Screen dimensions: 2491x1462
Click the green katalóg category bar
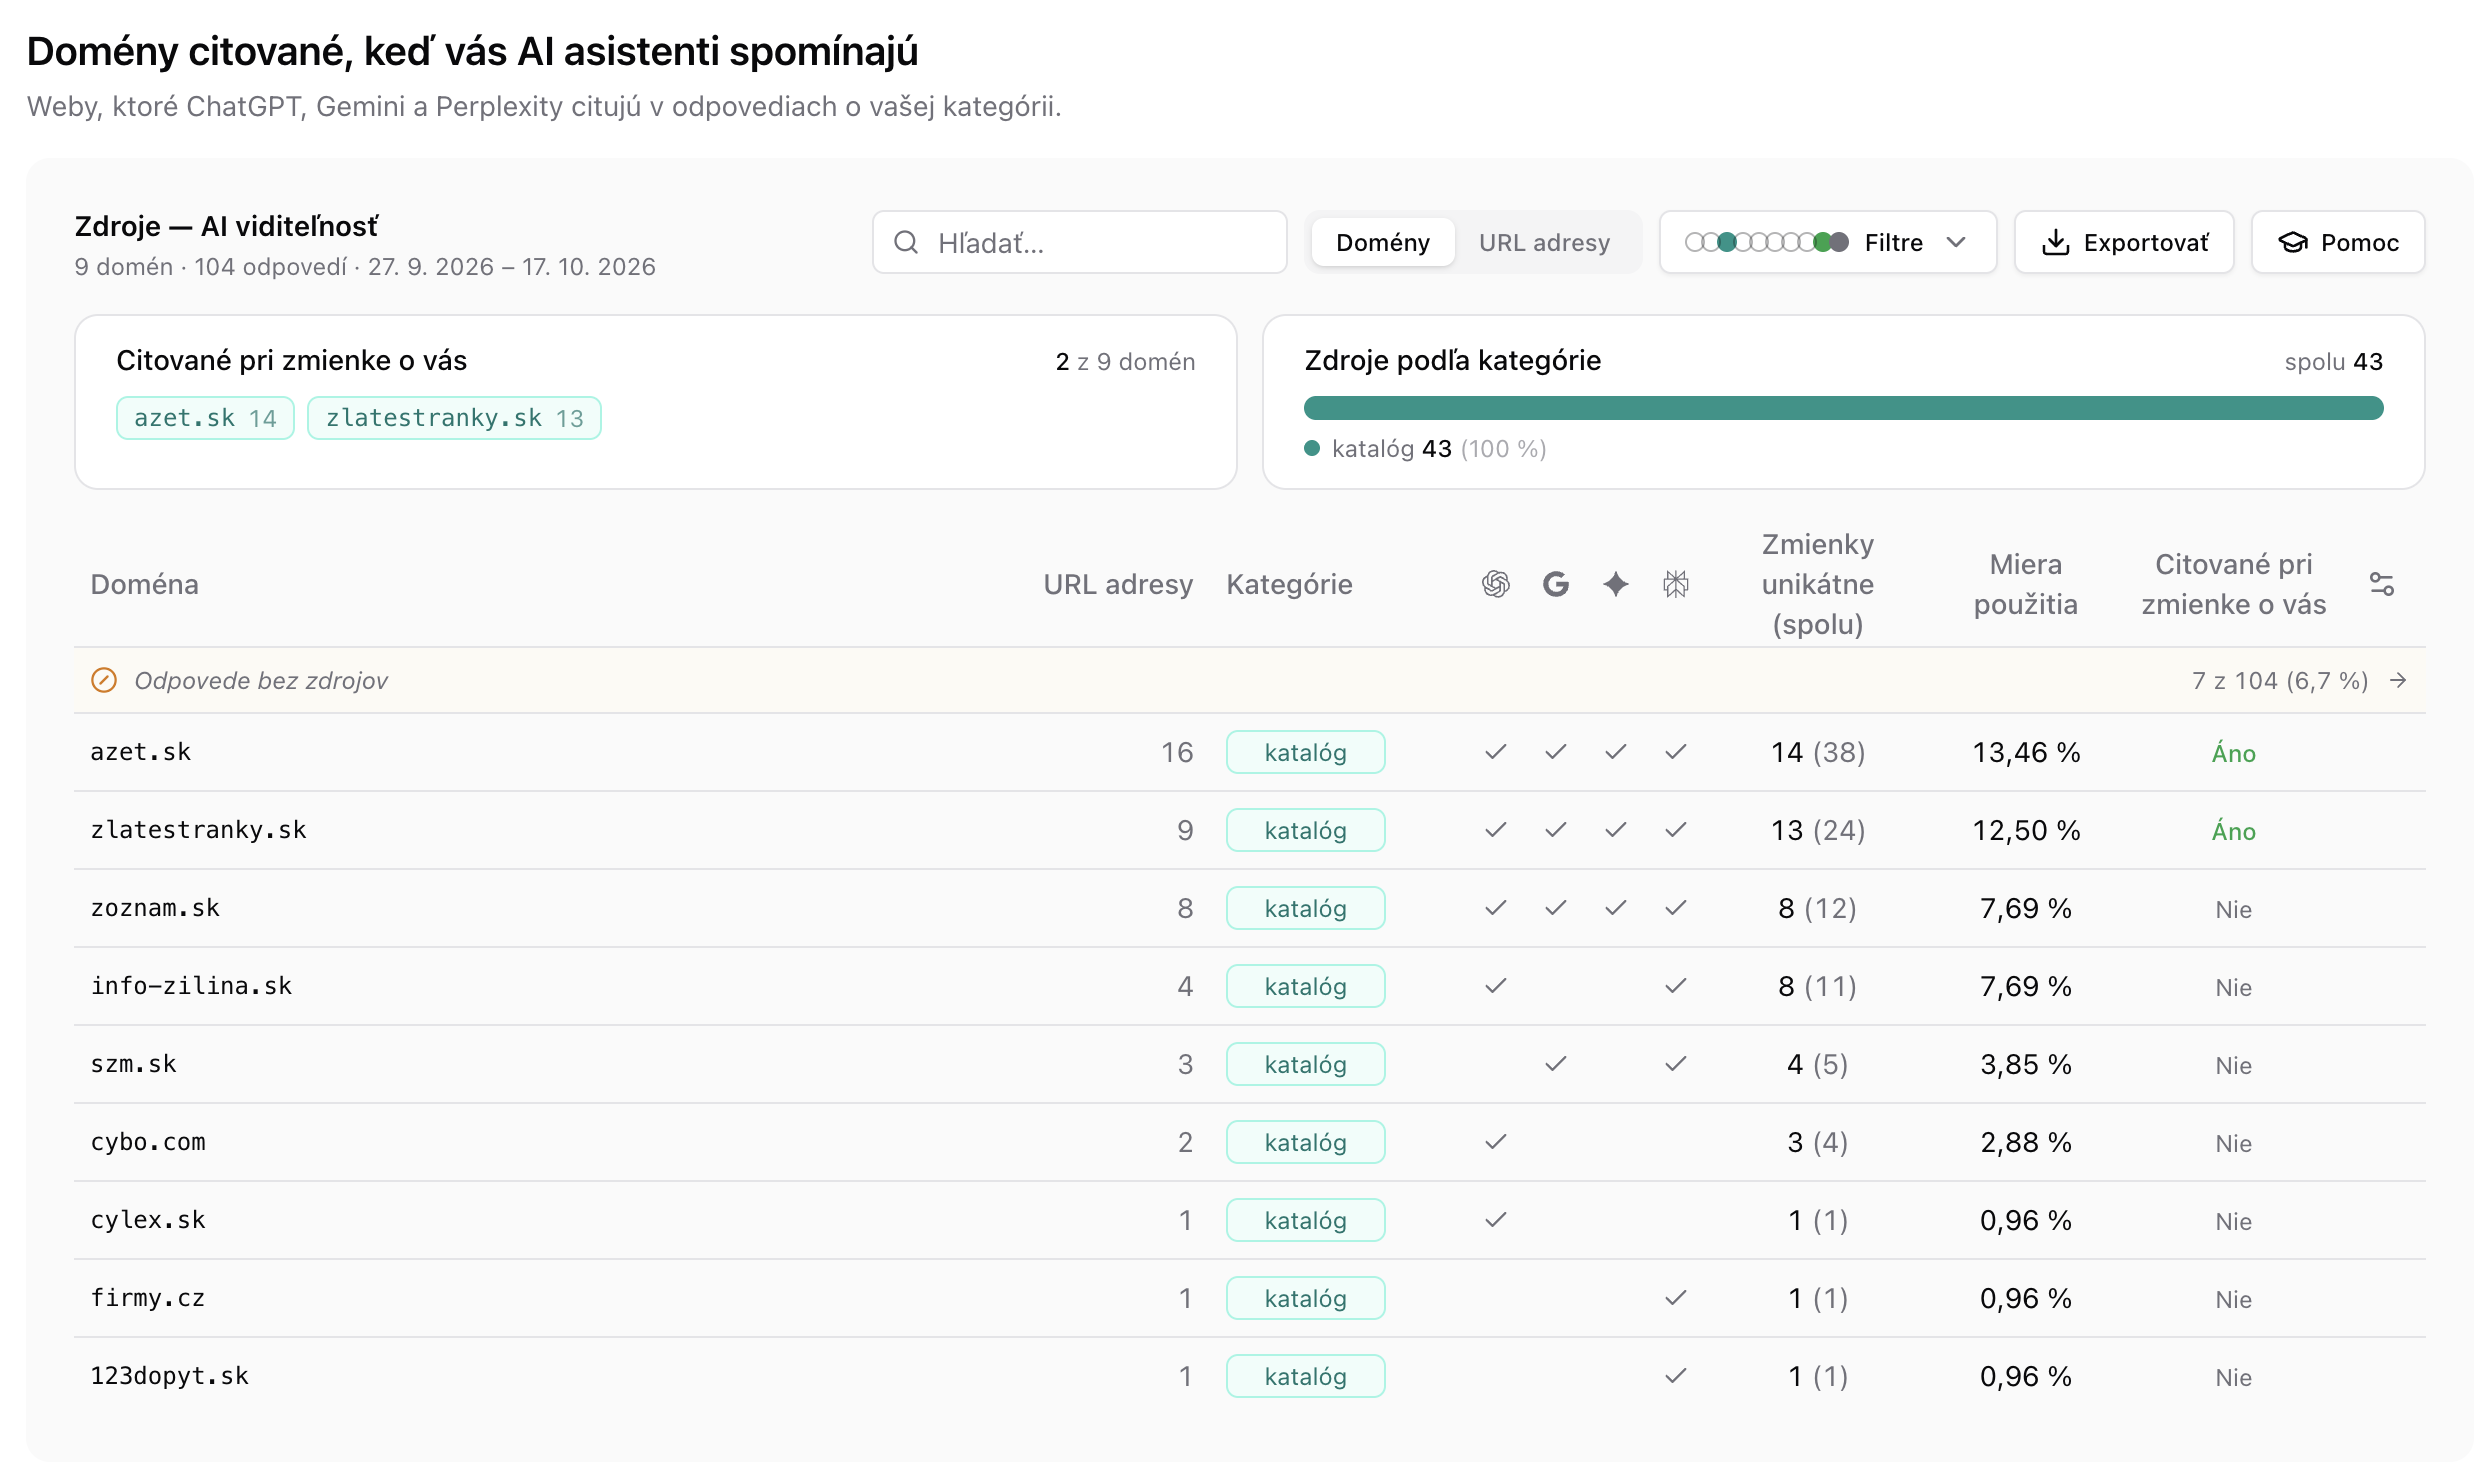(1843, 408)
